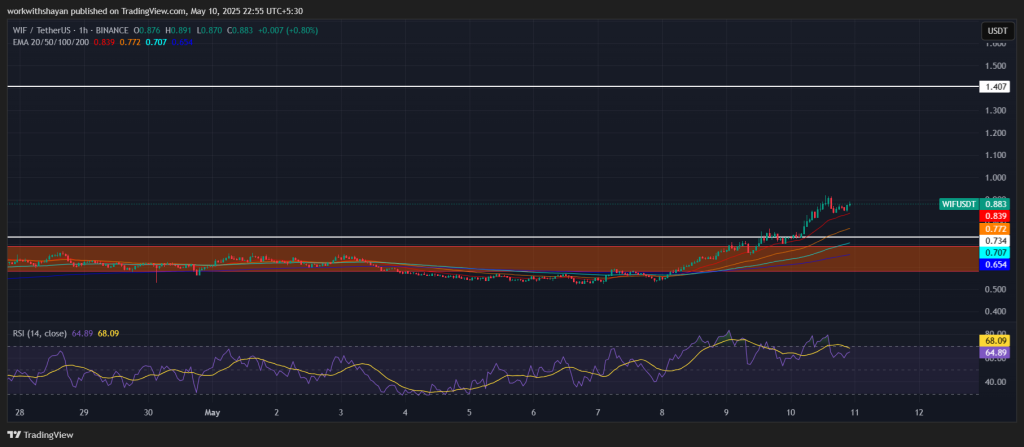Click the purple 64.89 RSI value tag
This screenshot has width=1024, height=447.
tap(996, 353)
